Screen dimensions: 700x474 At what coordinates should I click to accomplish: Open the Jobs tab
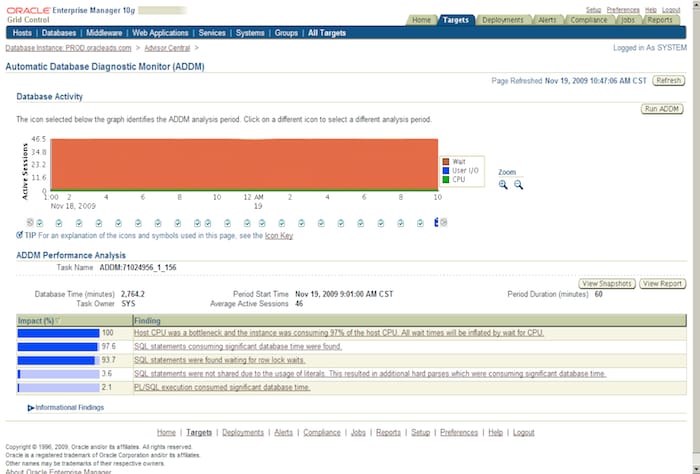pyautogui.click(x=628, y=20)
